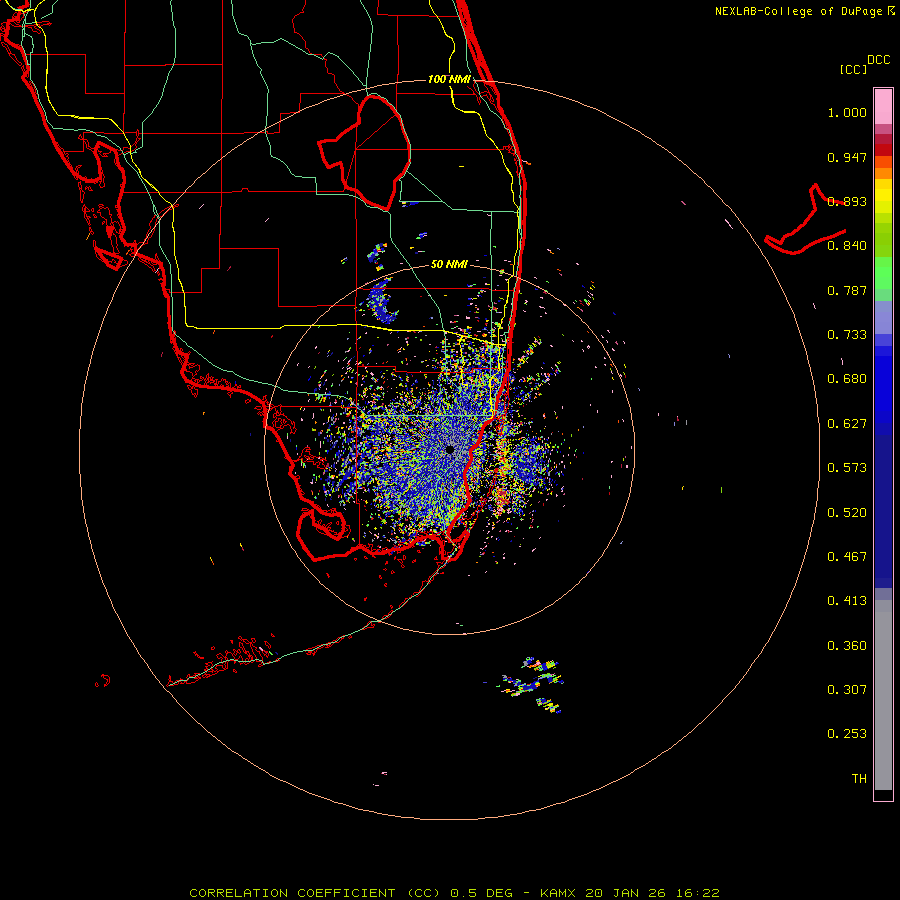Select the 0.307 scale value
This screenshot has height=900, width=900.
(x=847, y=690)
